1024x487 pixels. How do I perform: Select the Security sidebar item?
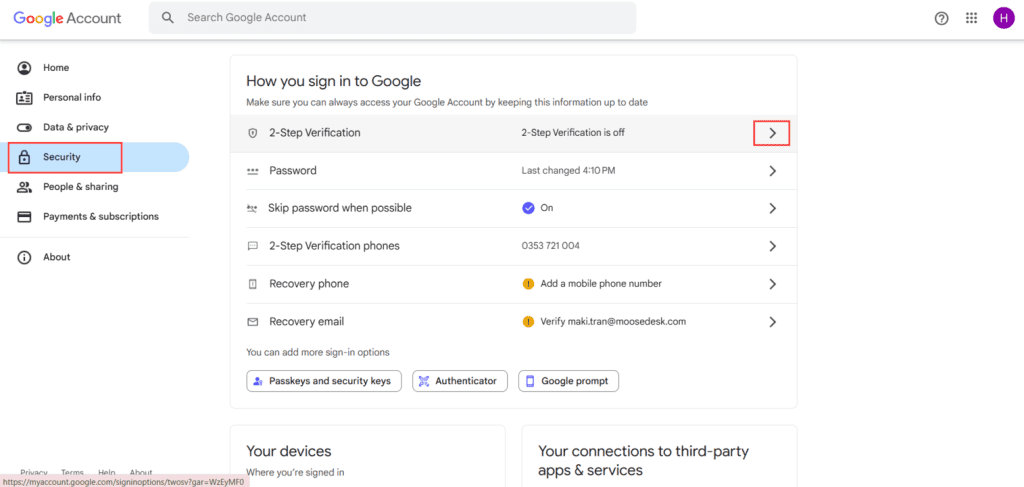coord(95,157)
